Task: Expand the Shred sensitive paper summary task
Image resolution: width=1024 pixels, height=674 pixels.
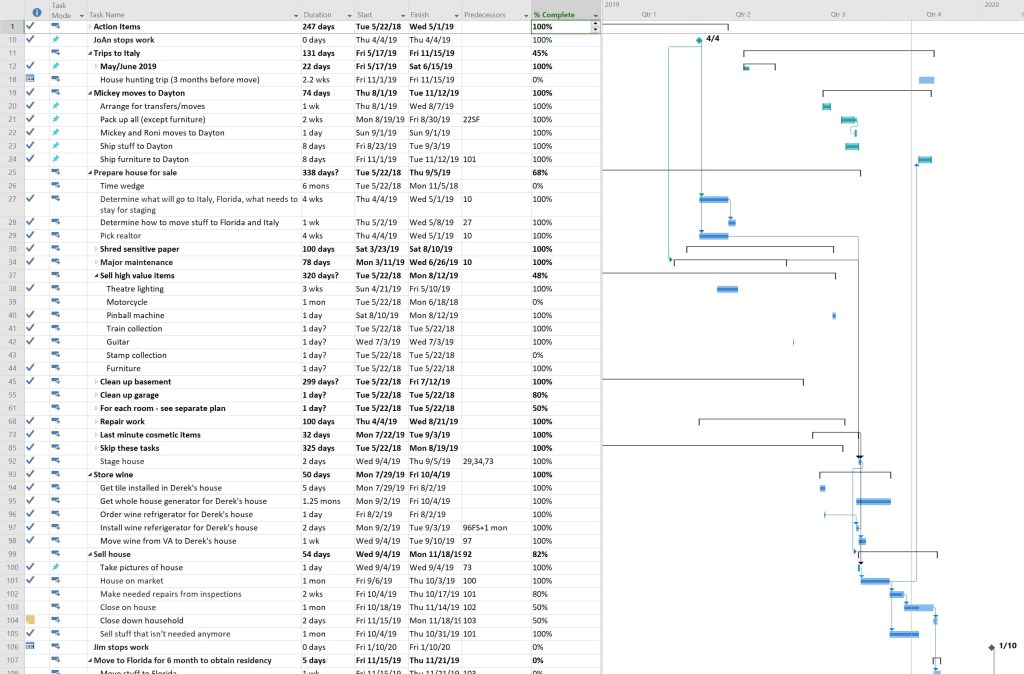Action: click(96, 249)
